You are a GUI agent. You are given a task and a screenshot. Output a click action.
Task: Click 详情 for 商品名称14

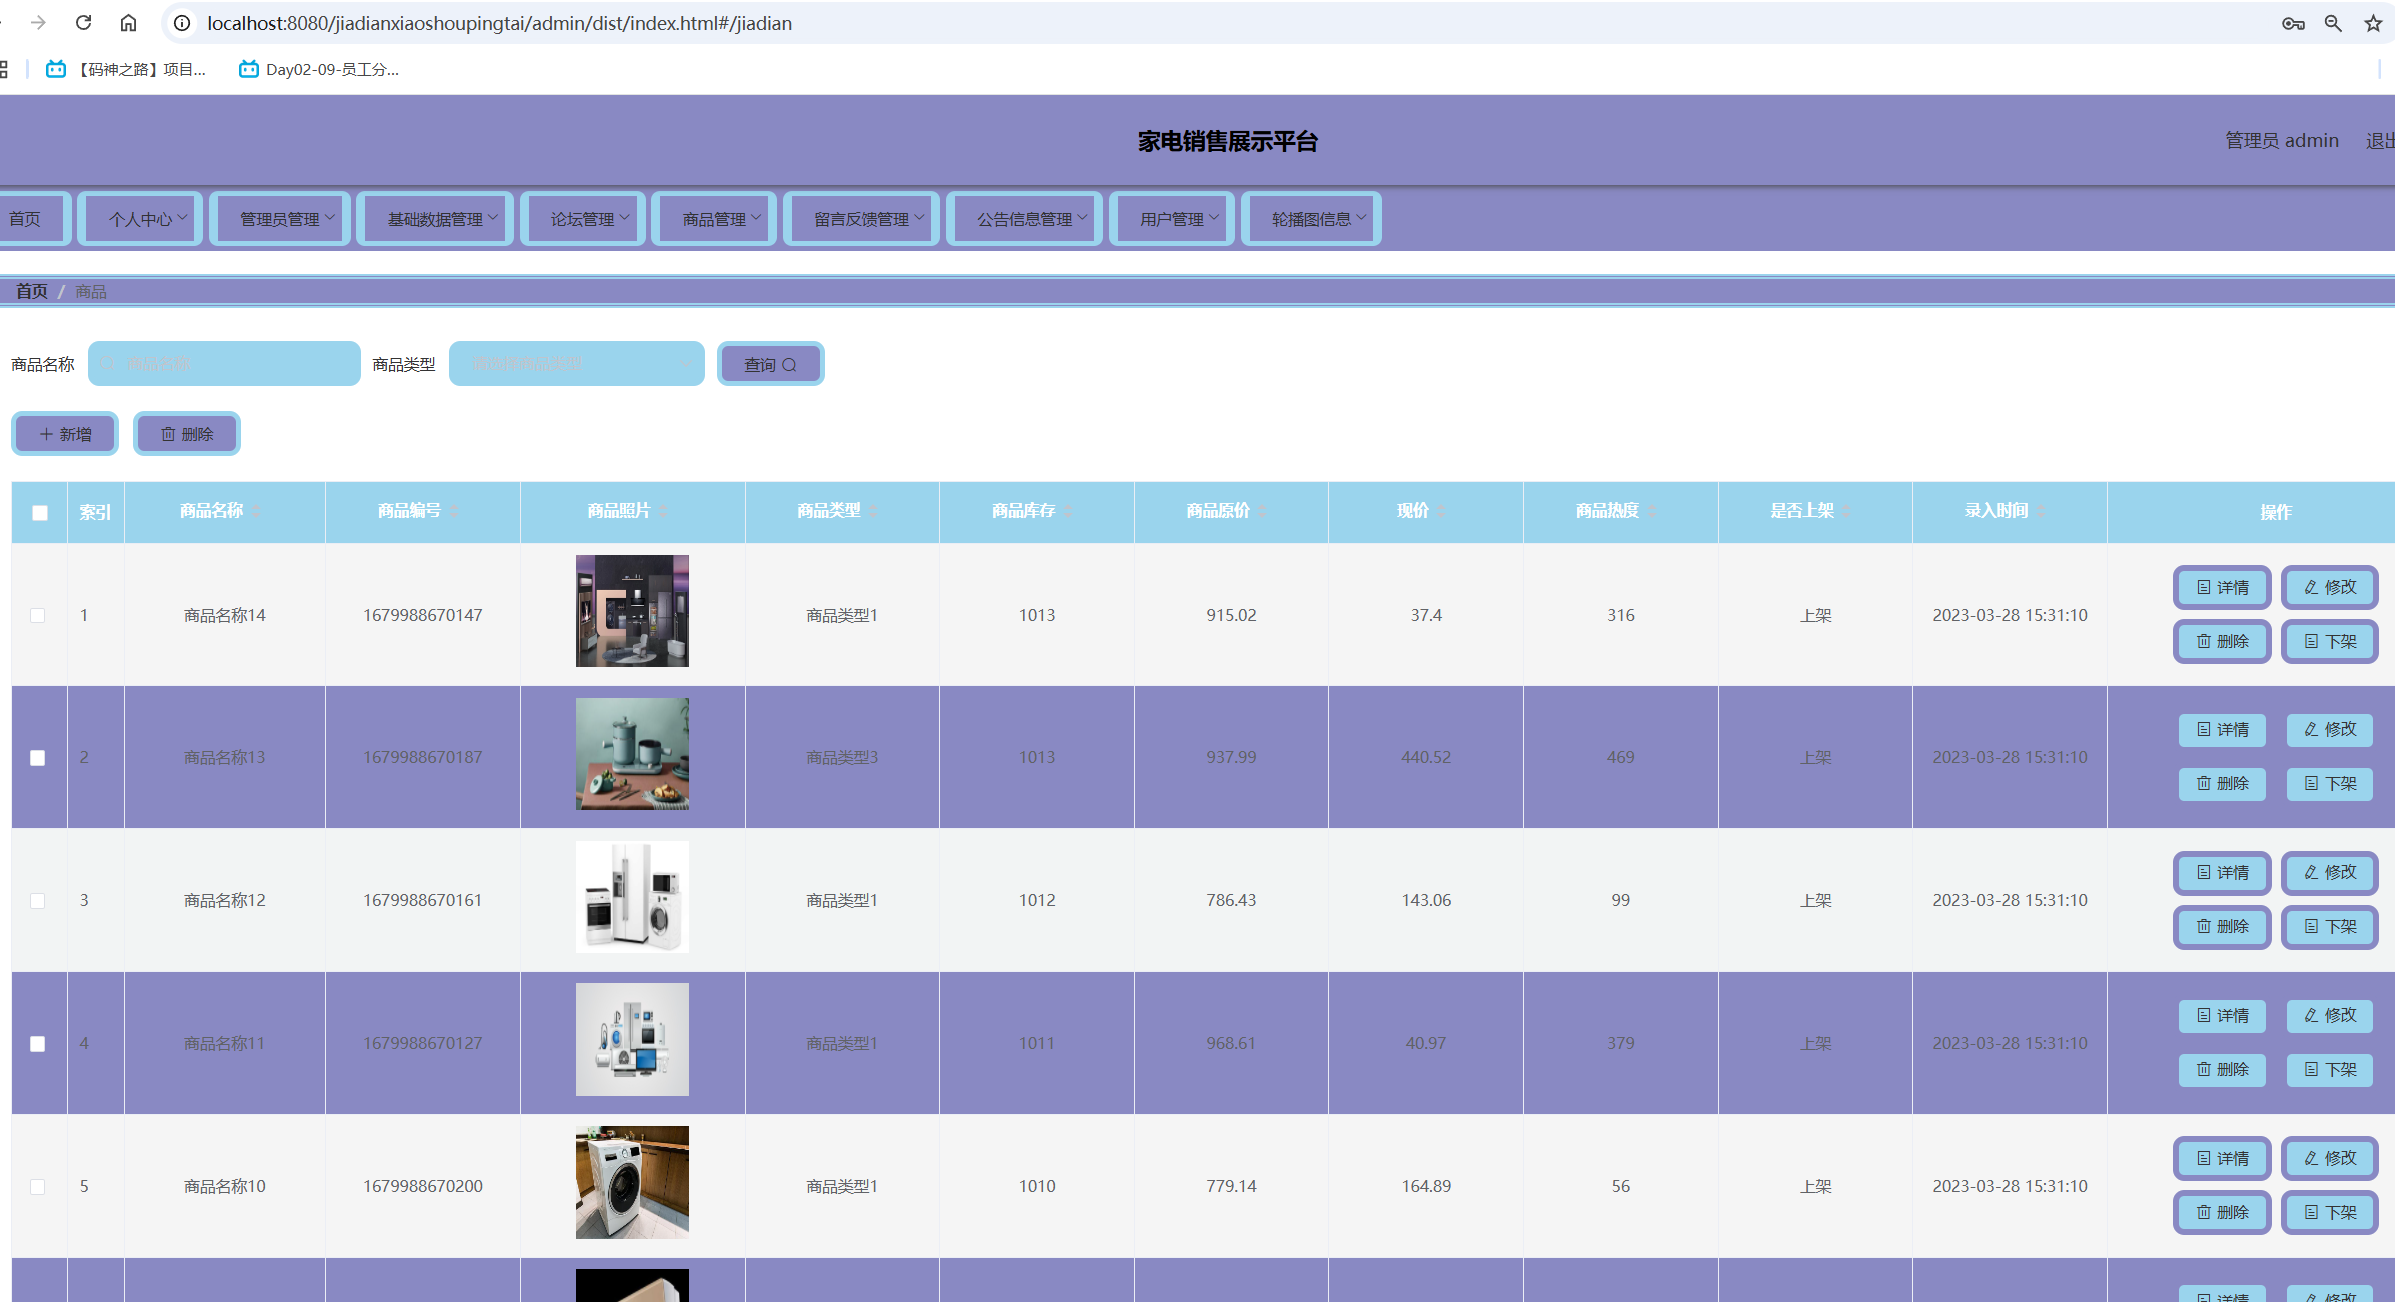click(2222, 587)
